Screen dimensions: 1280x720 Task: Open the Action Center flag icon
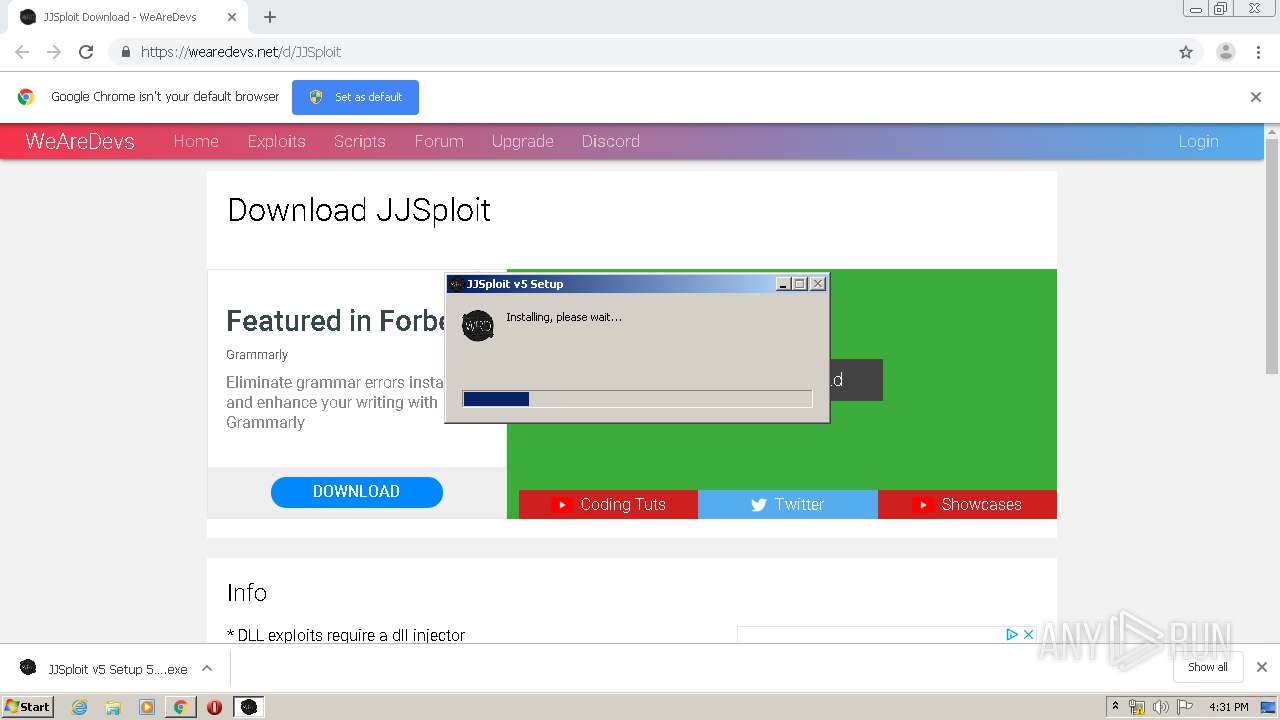(x=1185, y=707)
